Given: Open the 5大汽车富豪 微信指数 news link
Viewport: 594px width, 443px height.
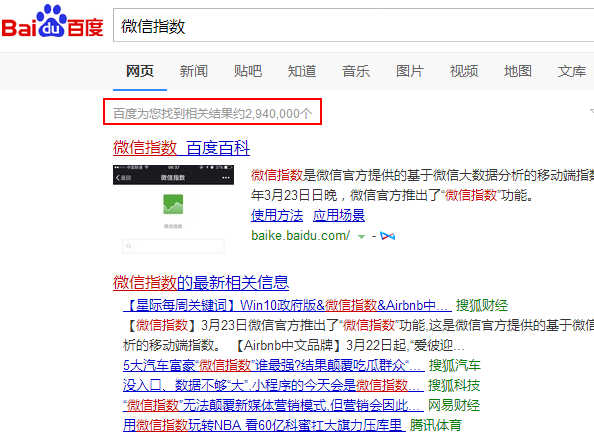Looking at the screenshot, I should [274, 365].
